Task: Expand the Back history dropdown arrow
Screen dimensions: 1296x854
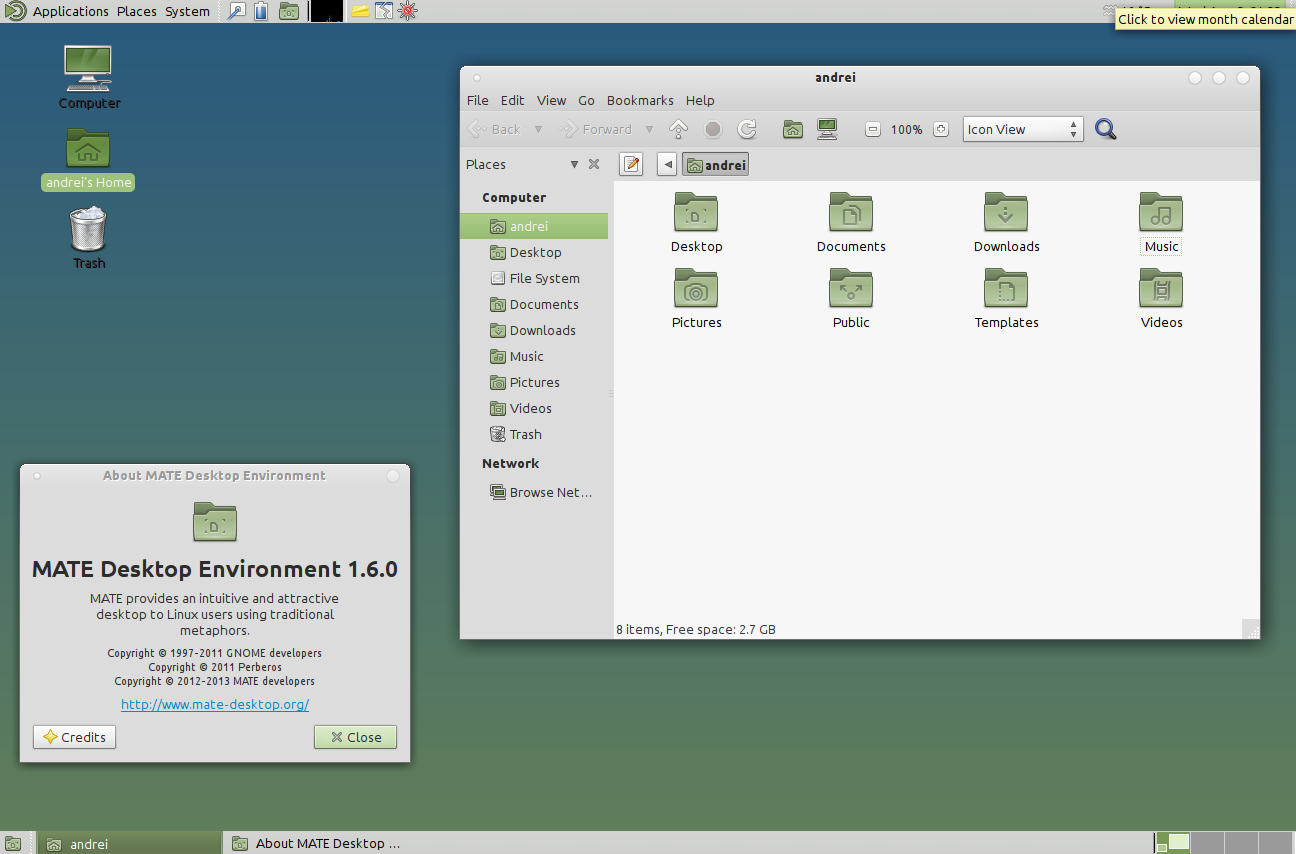Action: [538, 129]
